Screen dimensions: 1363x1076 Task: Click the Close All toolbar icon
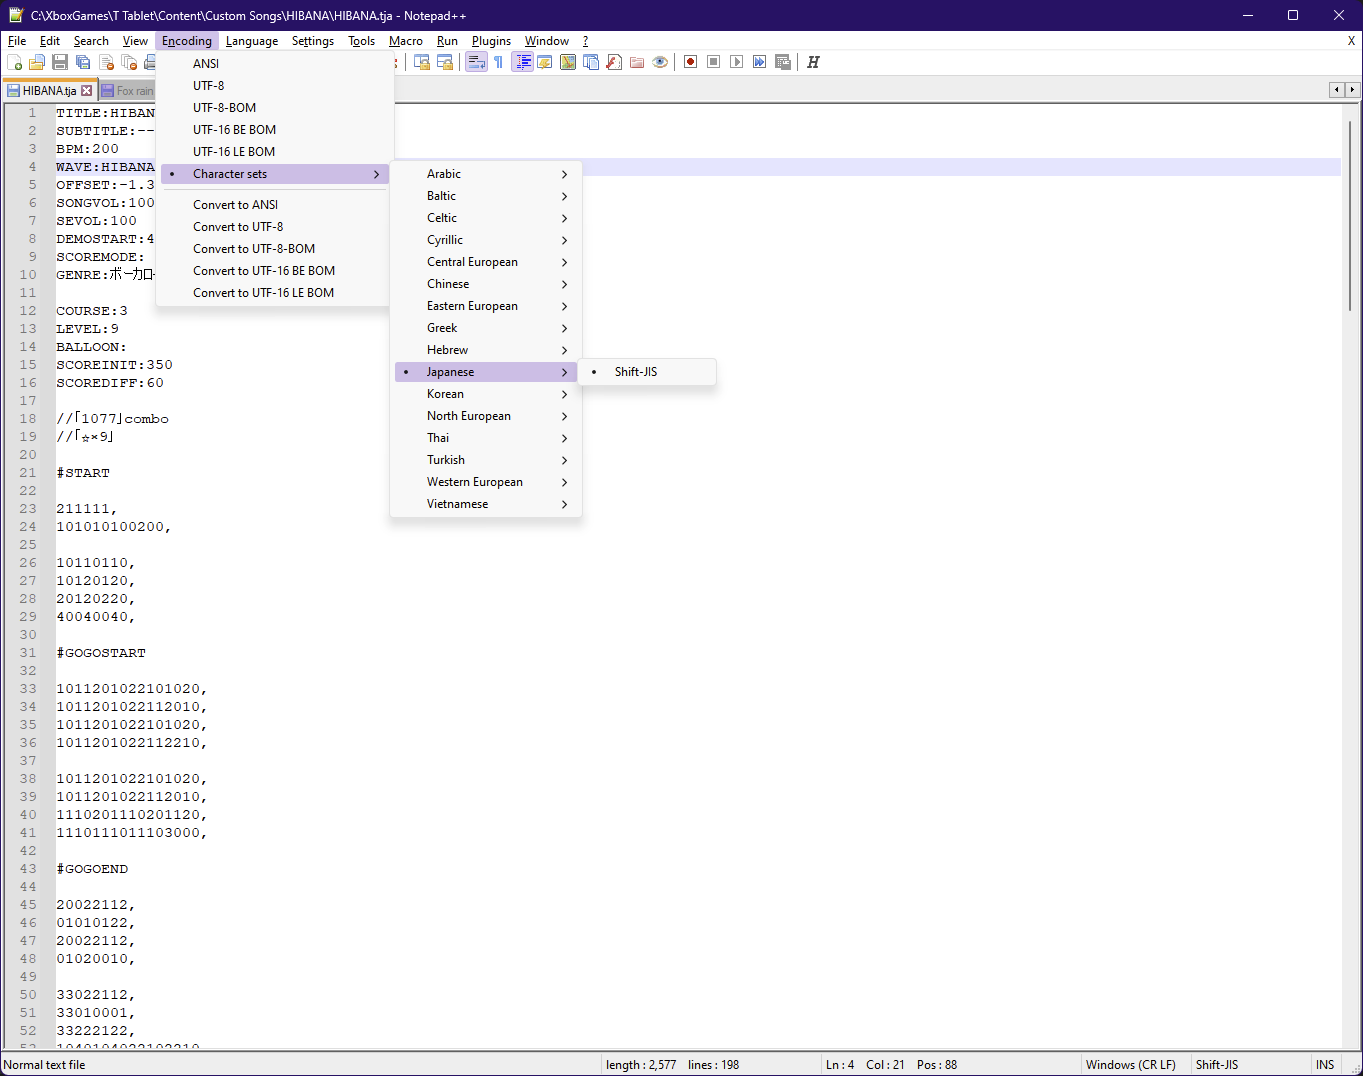(x=129, y=62)
